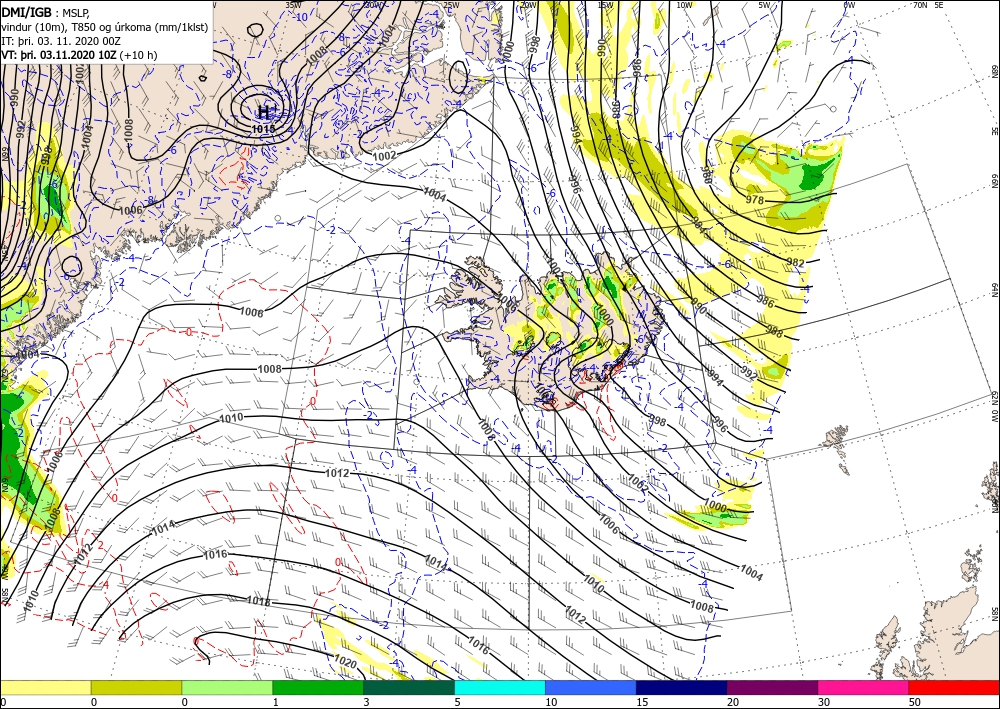Screen dimensions: 1000x709
Task: Click the legend value '30'
Action: [824, 703]
